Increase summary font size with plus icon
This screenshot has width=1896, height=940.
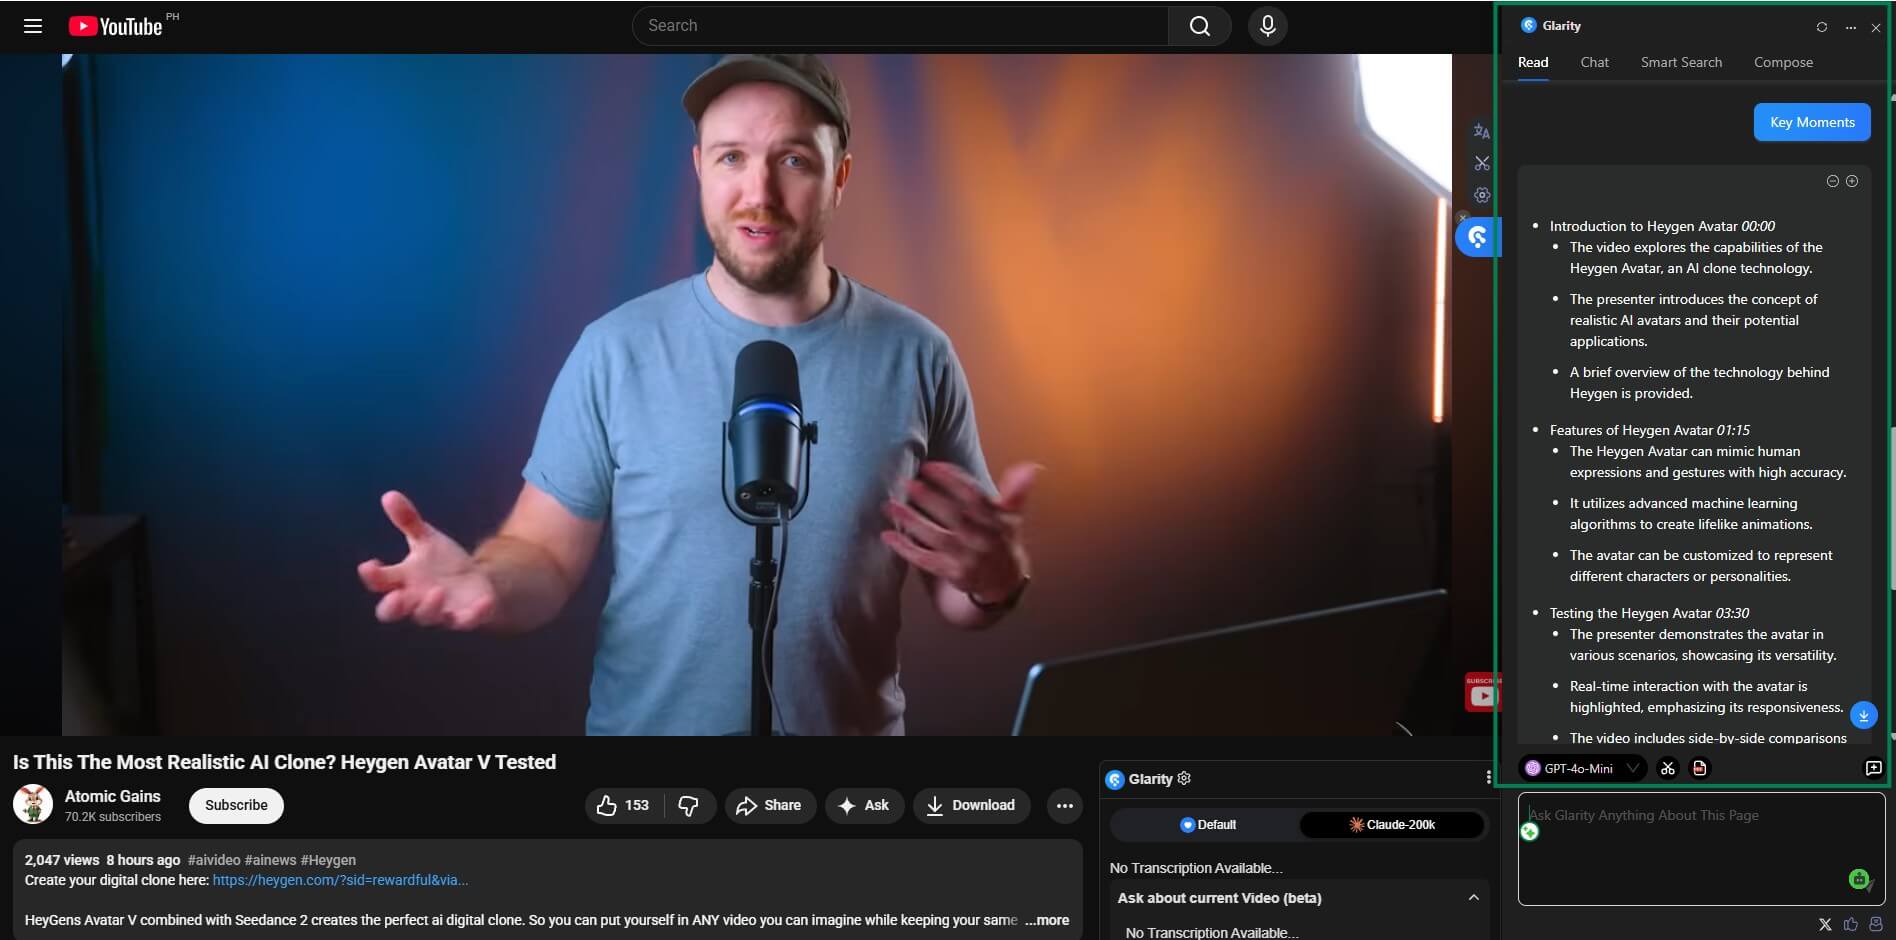(x=1852, y=181)
